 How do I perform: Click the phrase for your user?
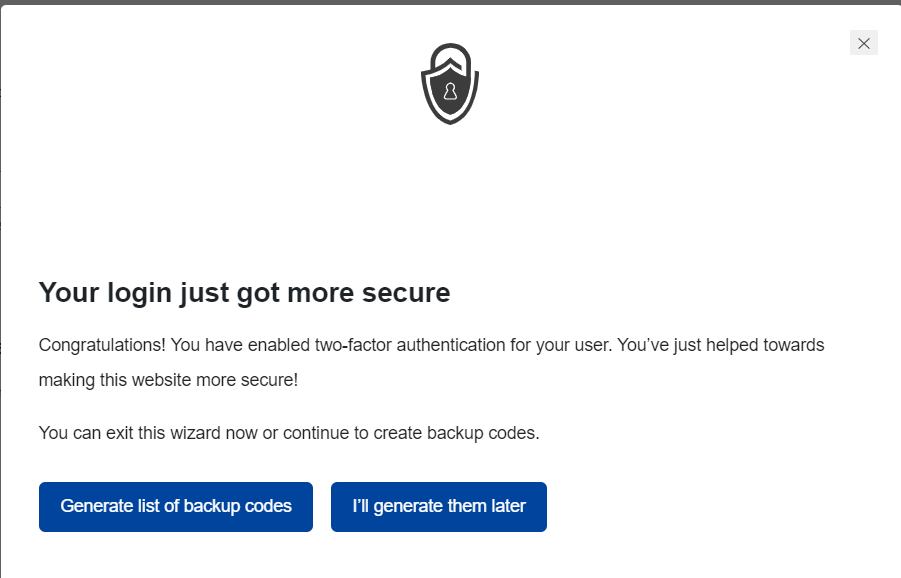tap(561, 345)
